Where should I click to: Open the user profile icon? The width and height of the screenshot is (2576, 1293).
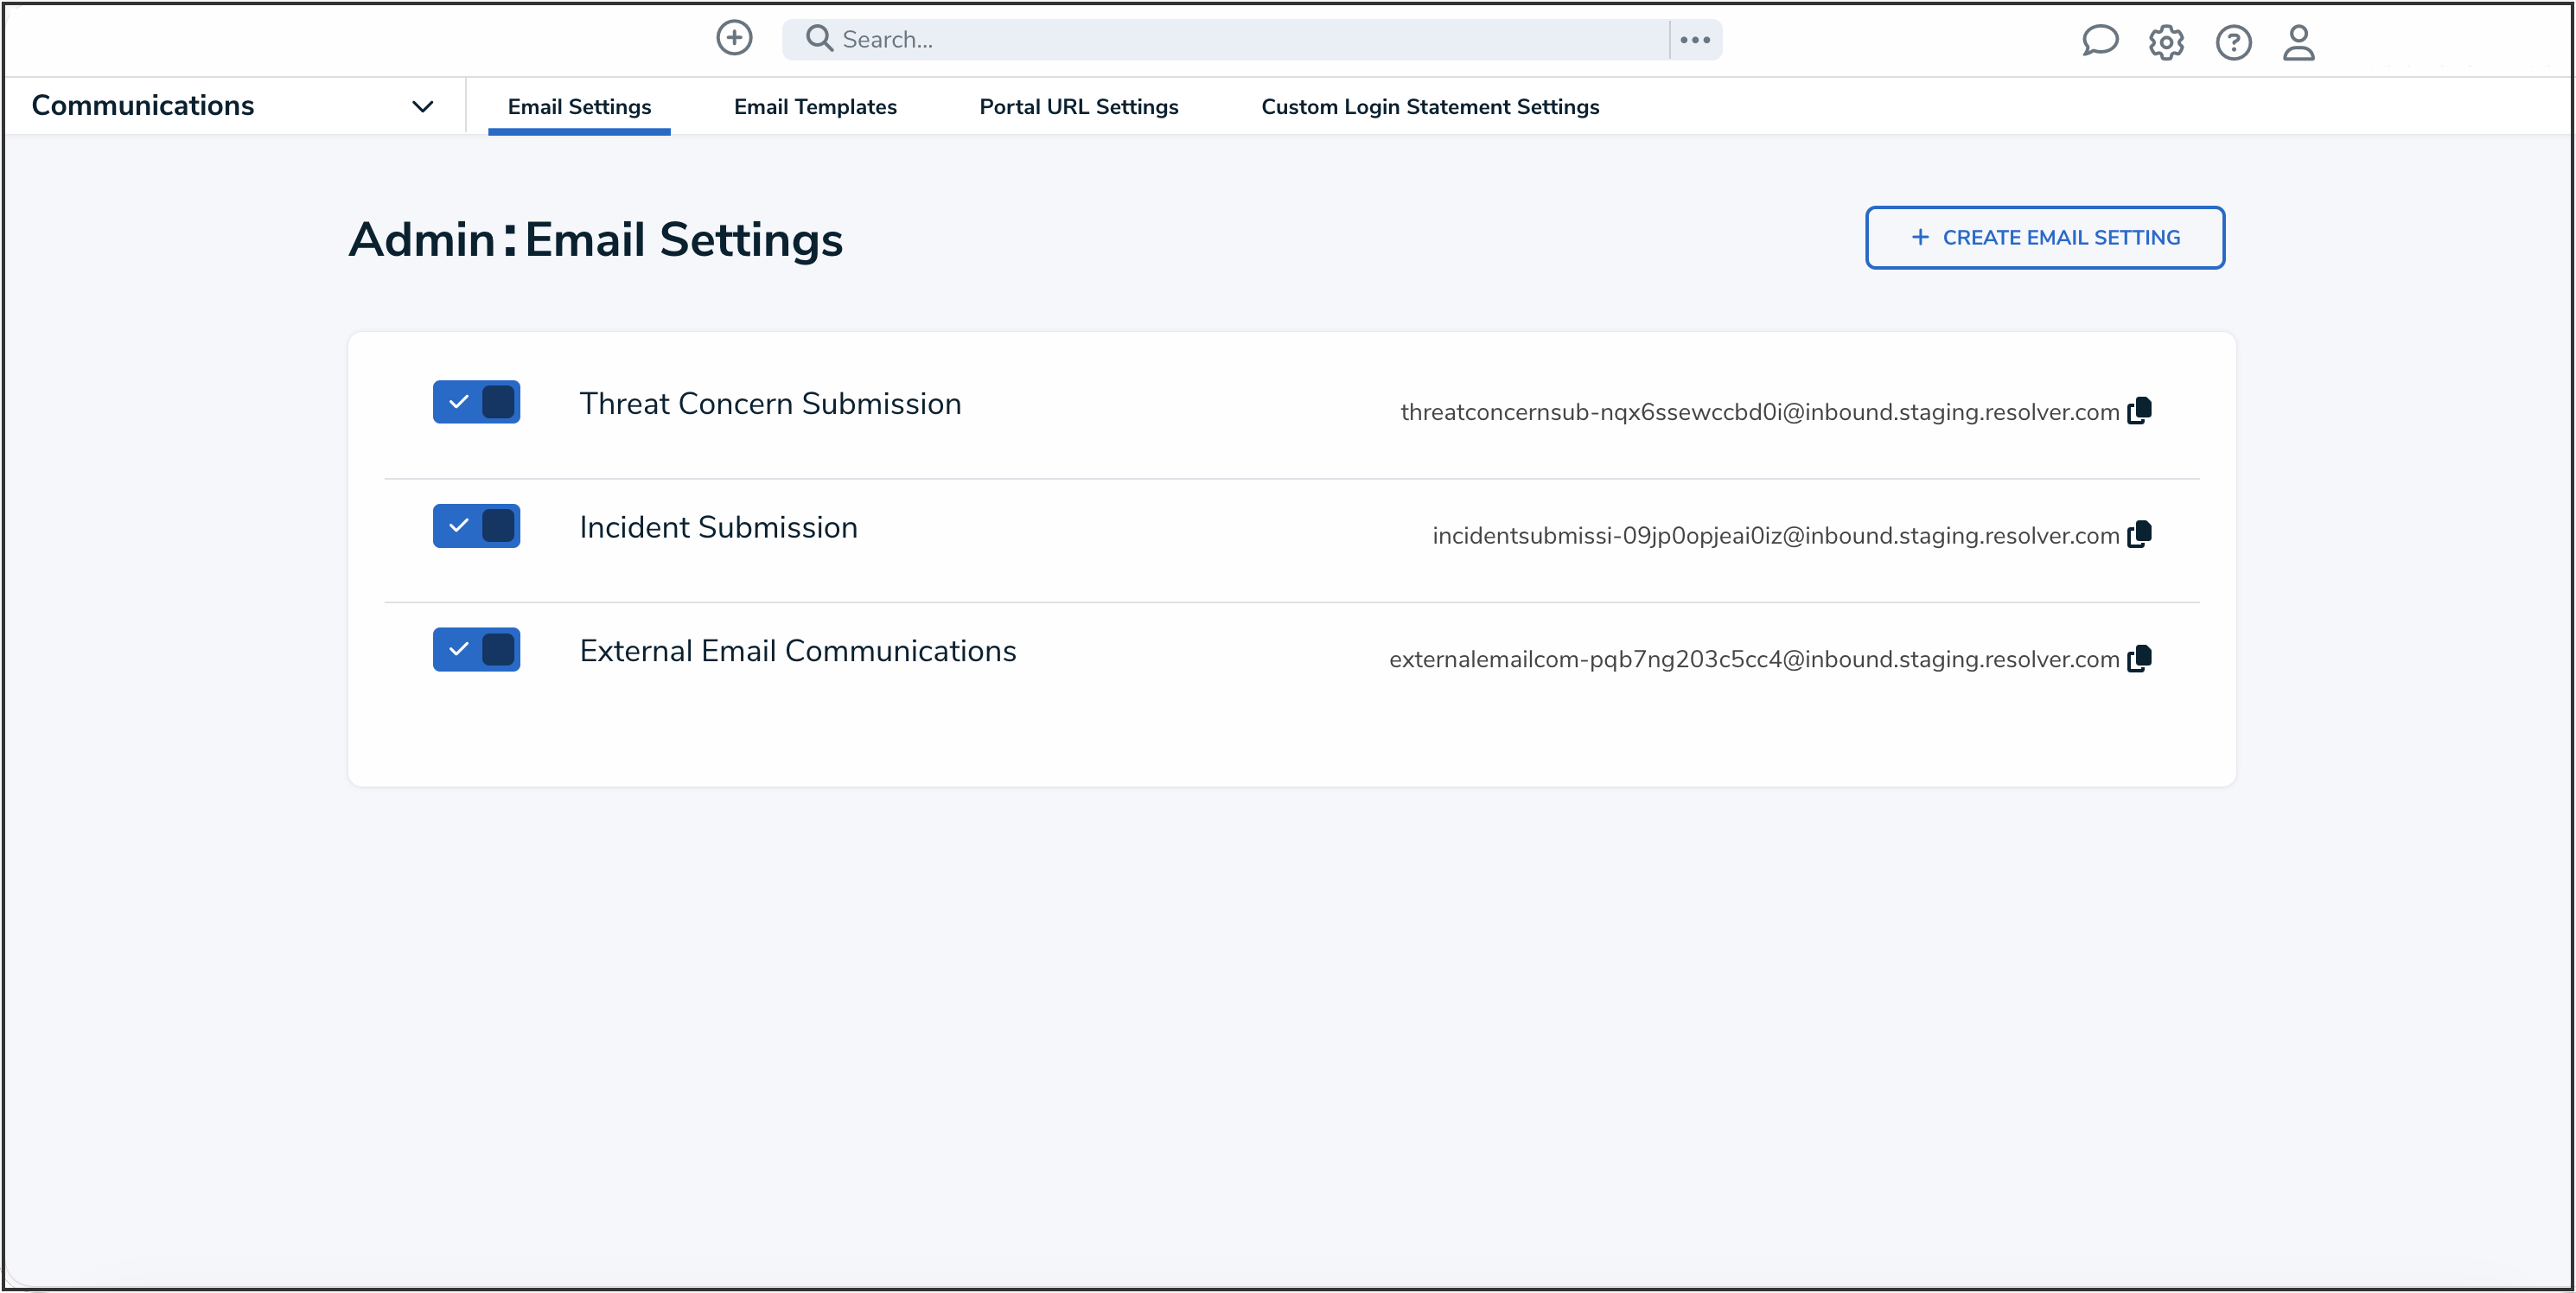tap(2298, 42)
